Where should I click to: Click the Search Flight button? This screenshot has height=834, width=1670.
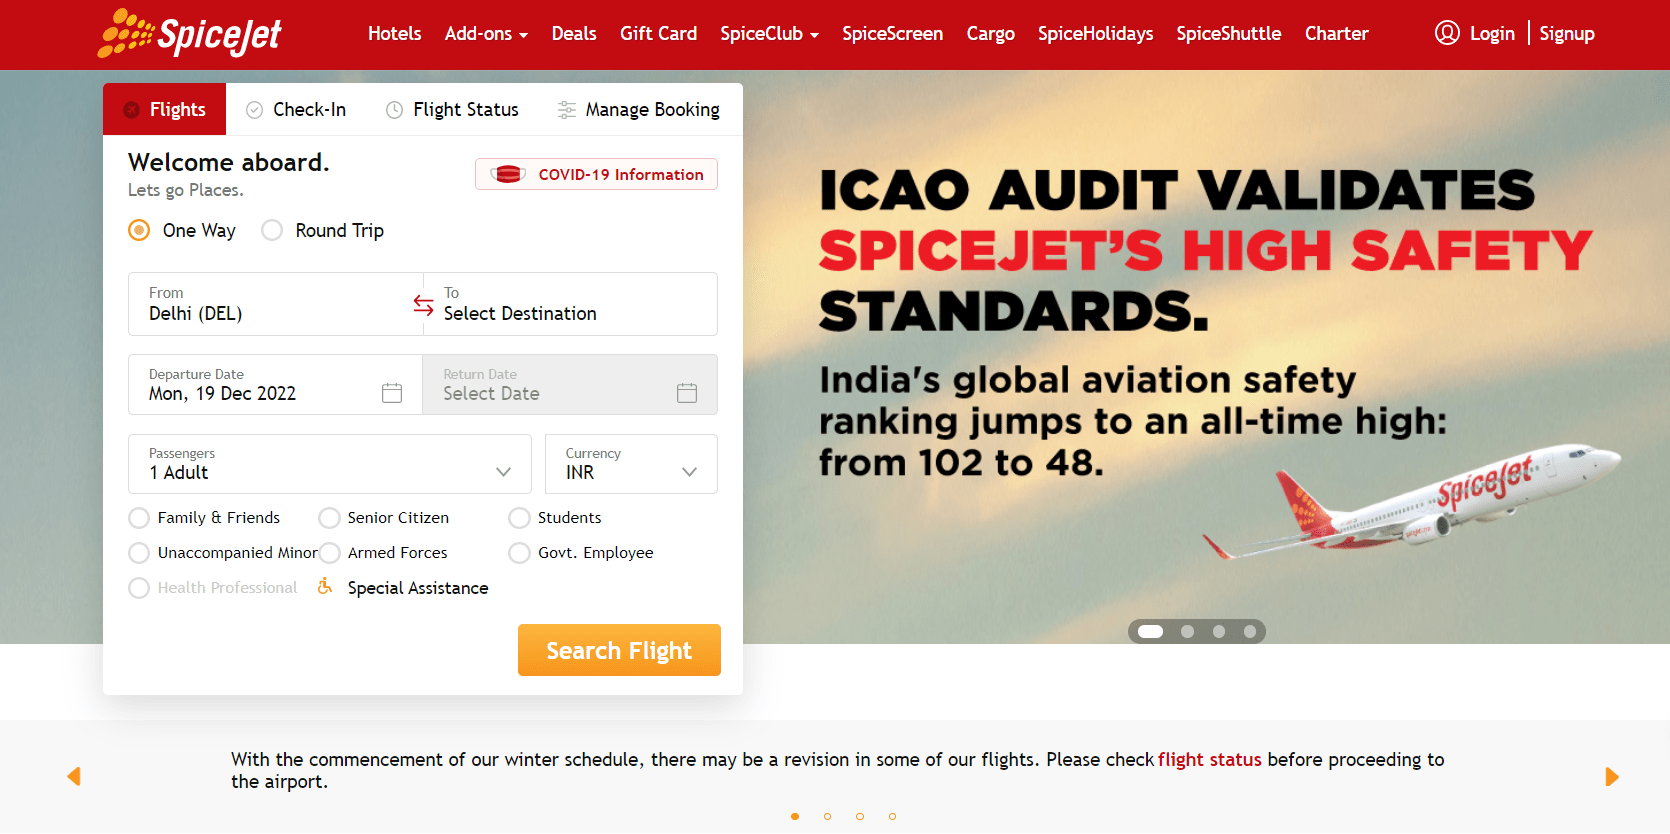pyautogui.click(x=619, y=650)
